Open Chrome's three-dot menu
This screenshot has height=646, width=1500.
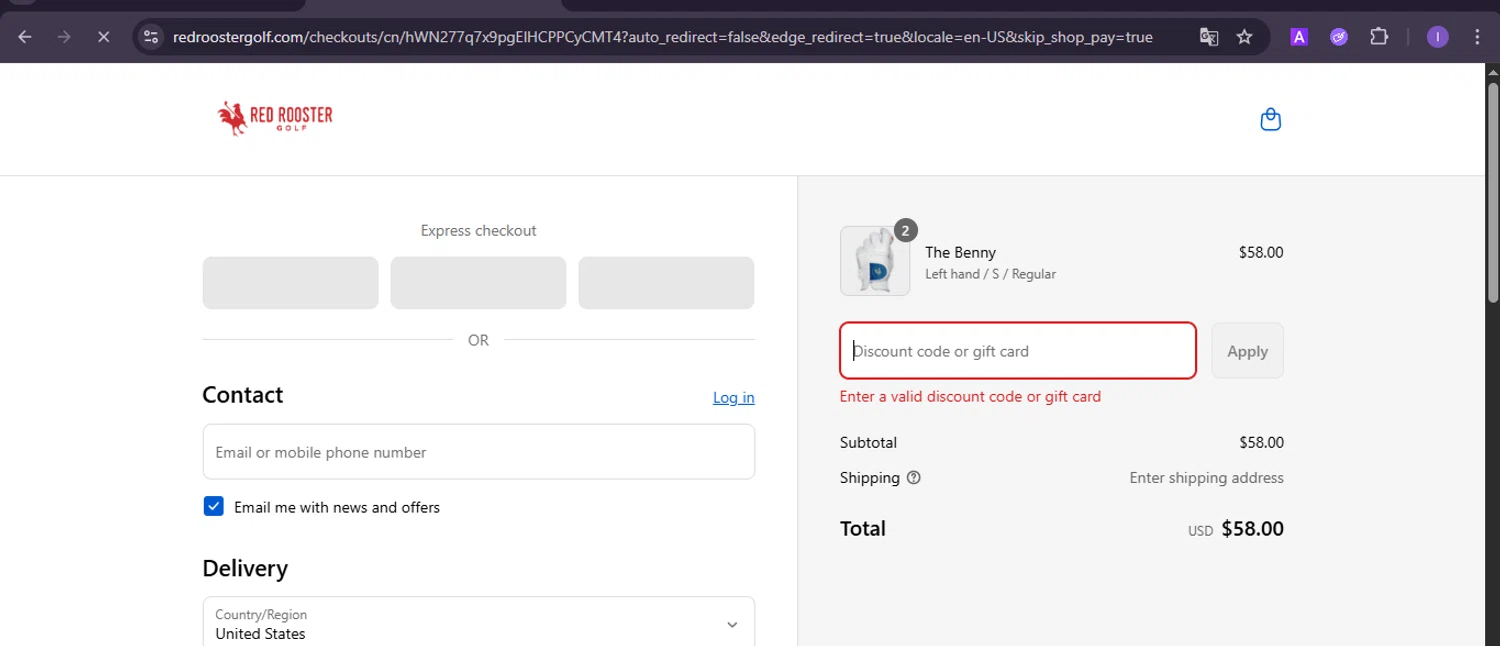pyautogui.click(x=1478, y=37)
